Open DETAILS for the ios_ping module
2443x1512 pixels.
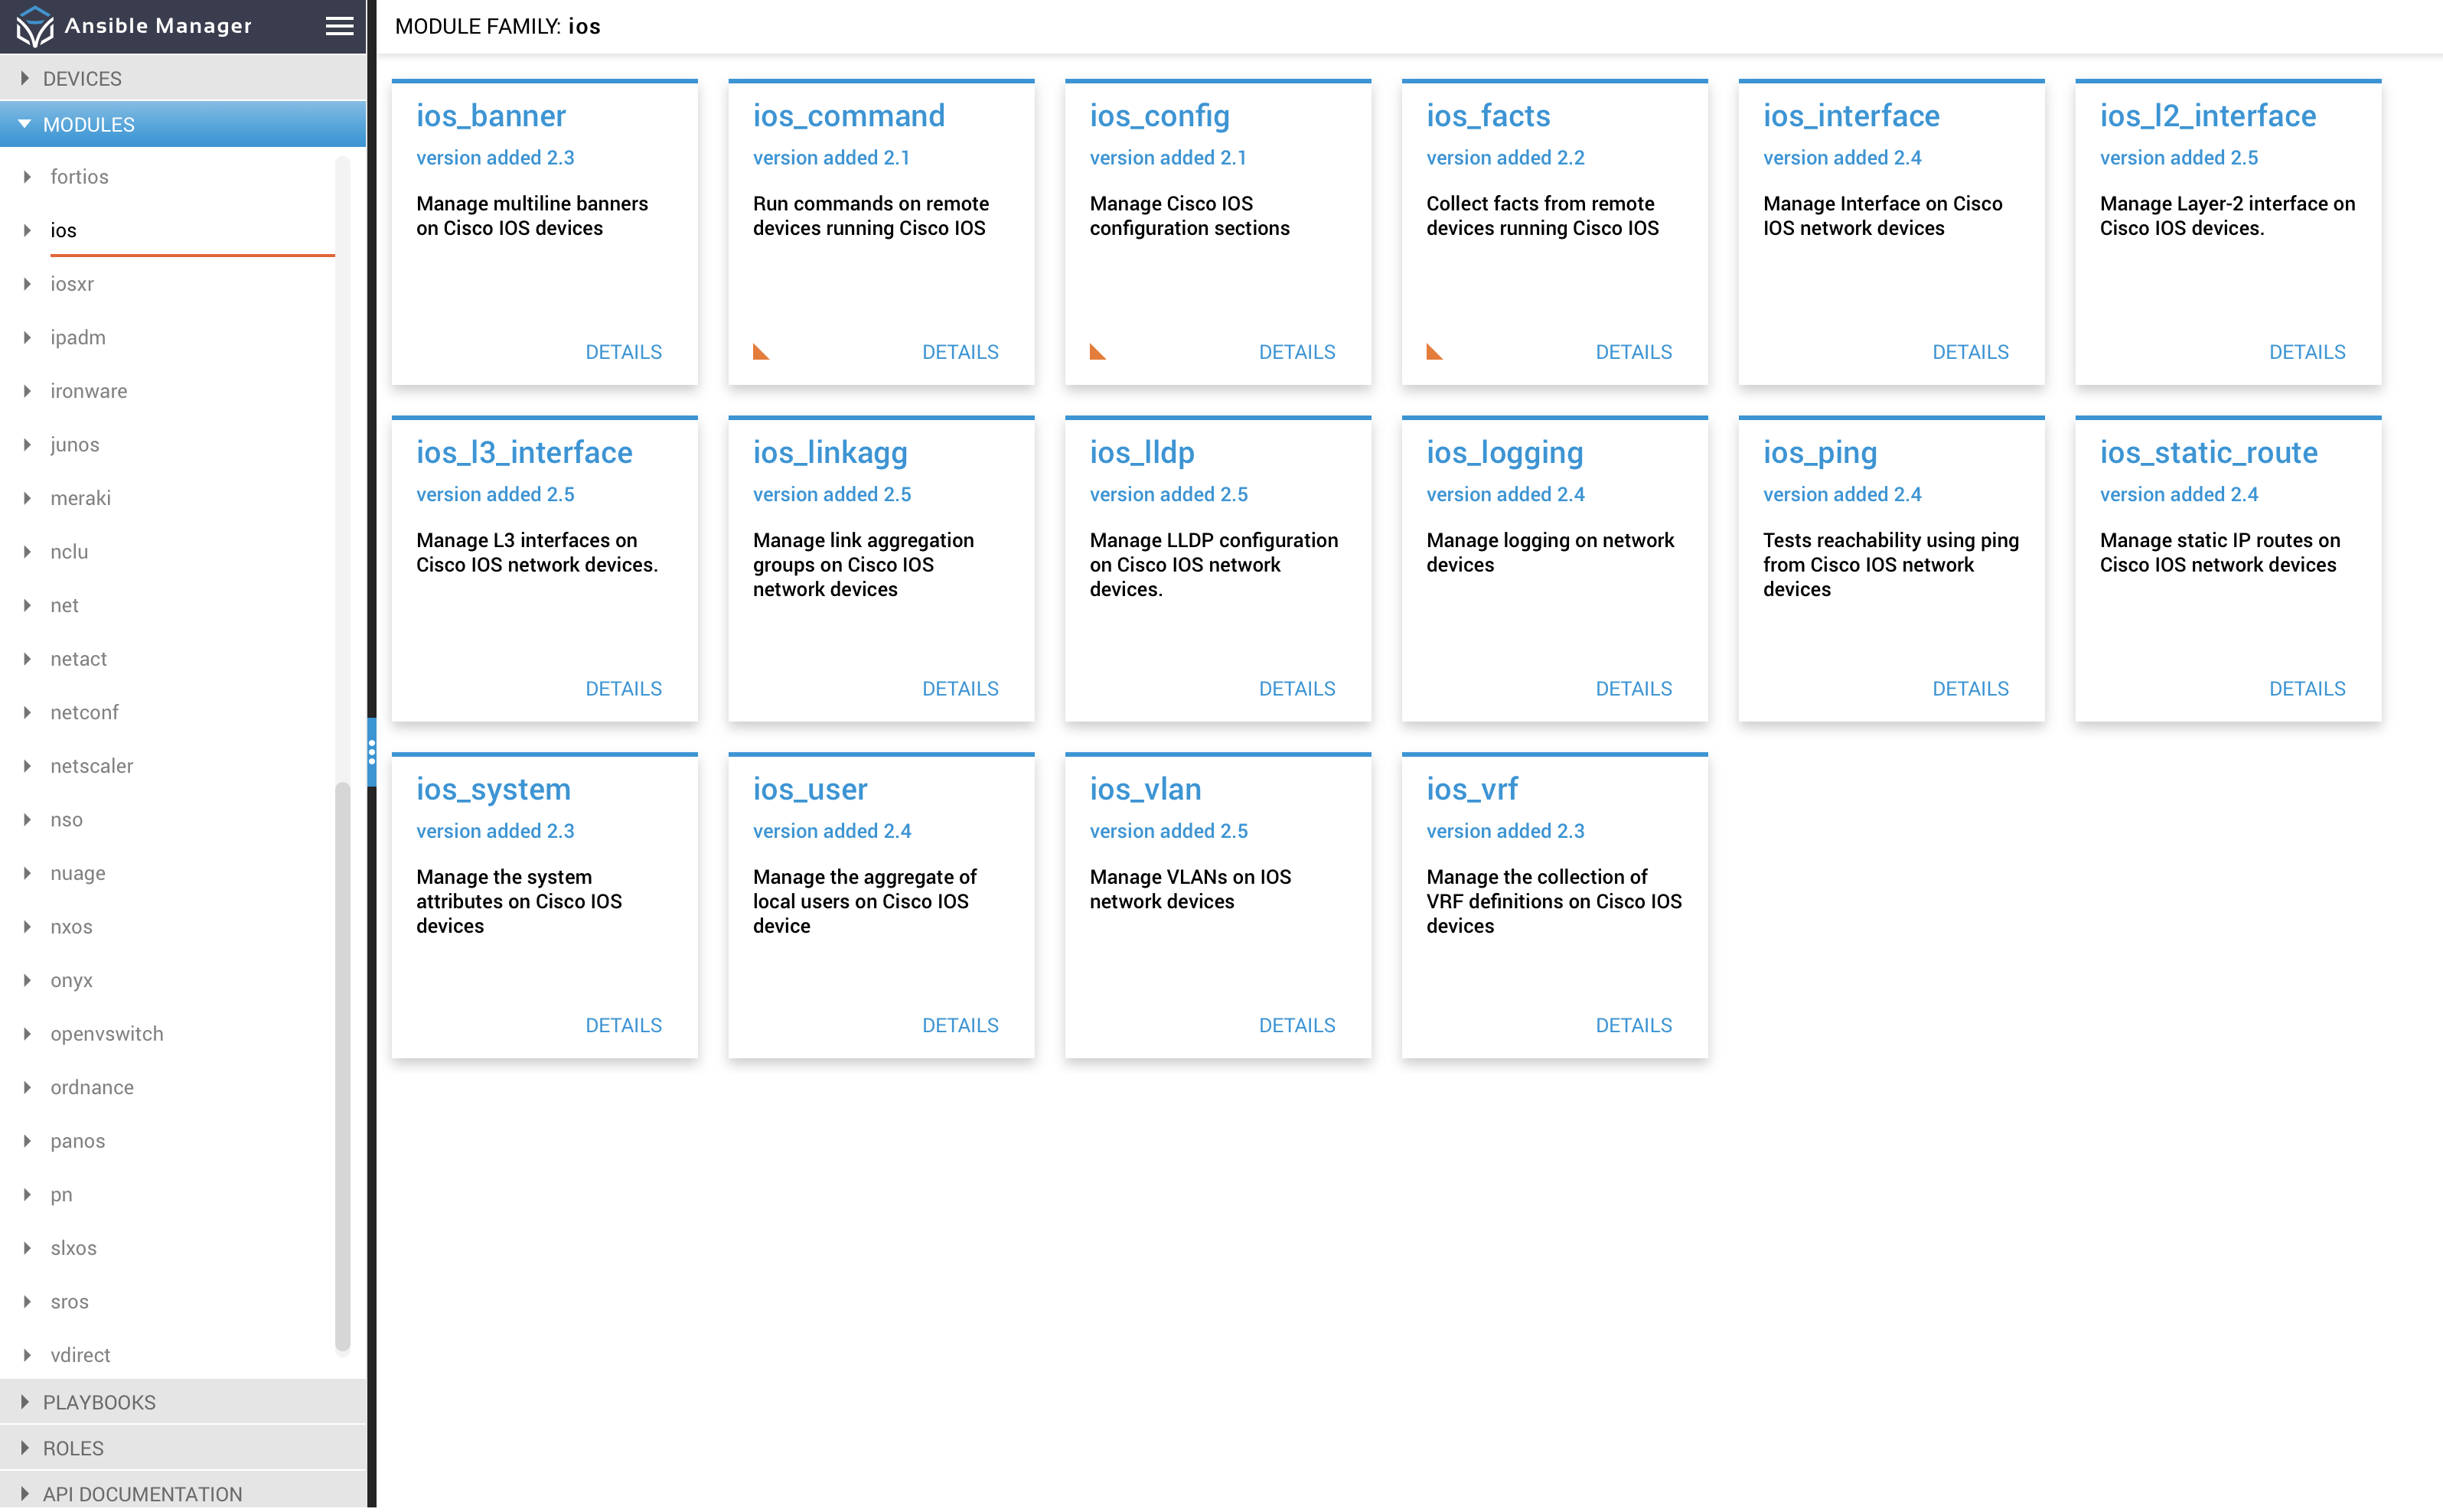(x=1970, y=688)
